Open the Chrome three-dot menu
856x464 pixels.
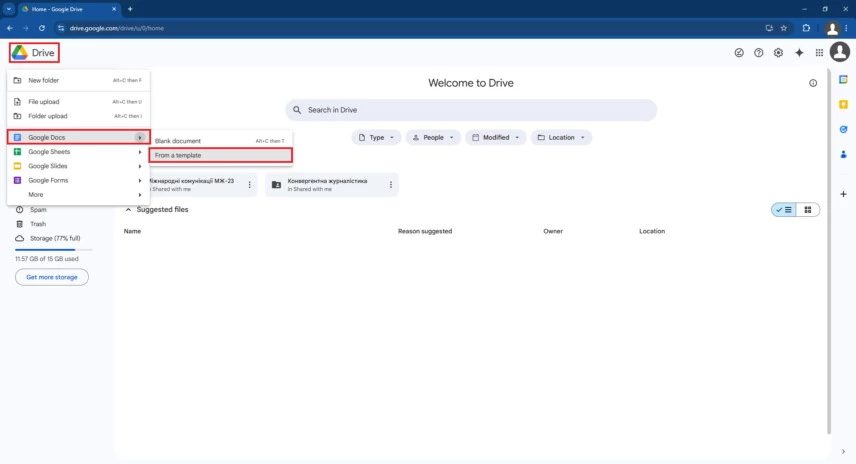tap(847, 28)
